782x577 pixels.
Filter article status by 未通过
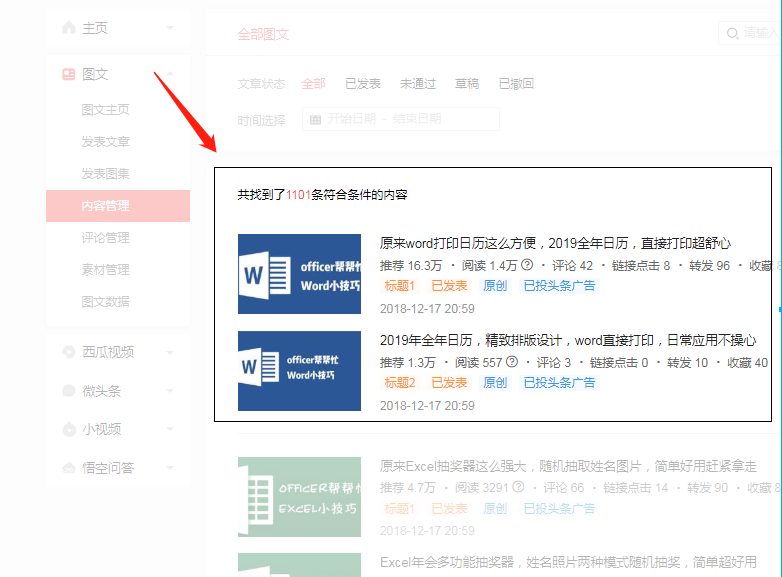[x=418, y=84]
